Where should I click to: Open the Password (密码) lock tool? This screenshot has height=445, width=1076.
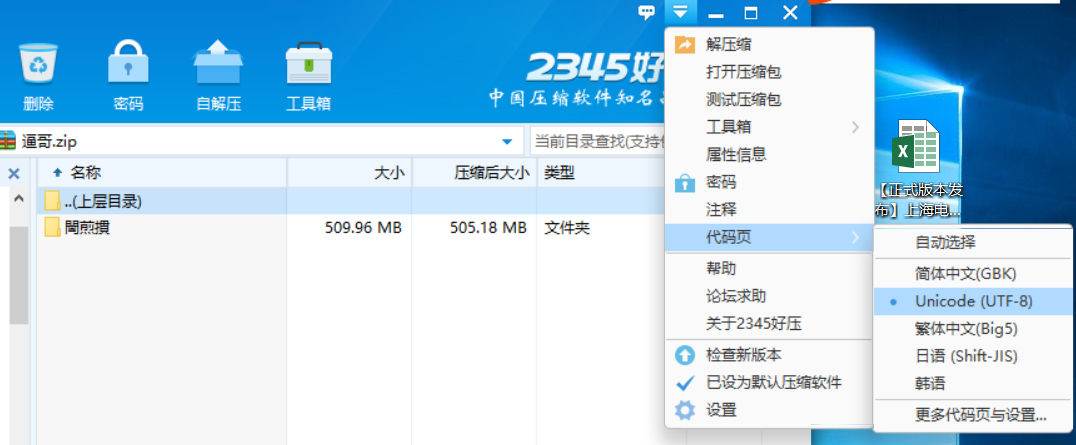click(x=128, y=62)
